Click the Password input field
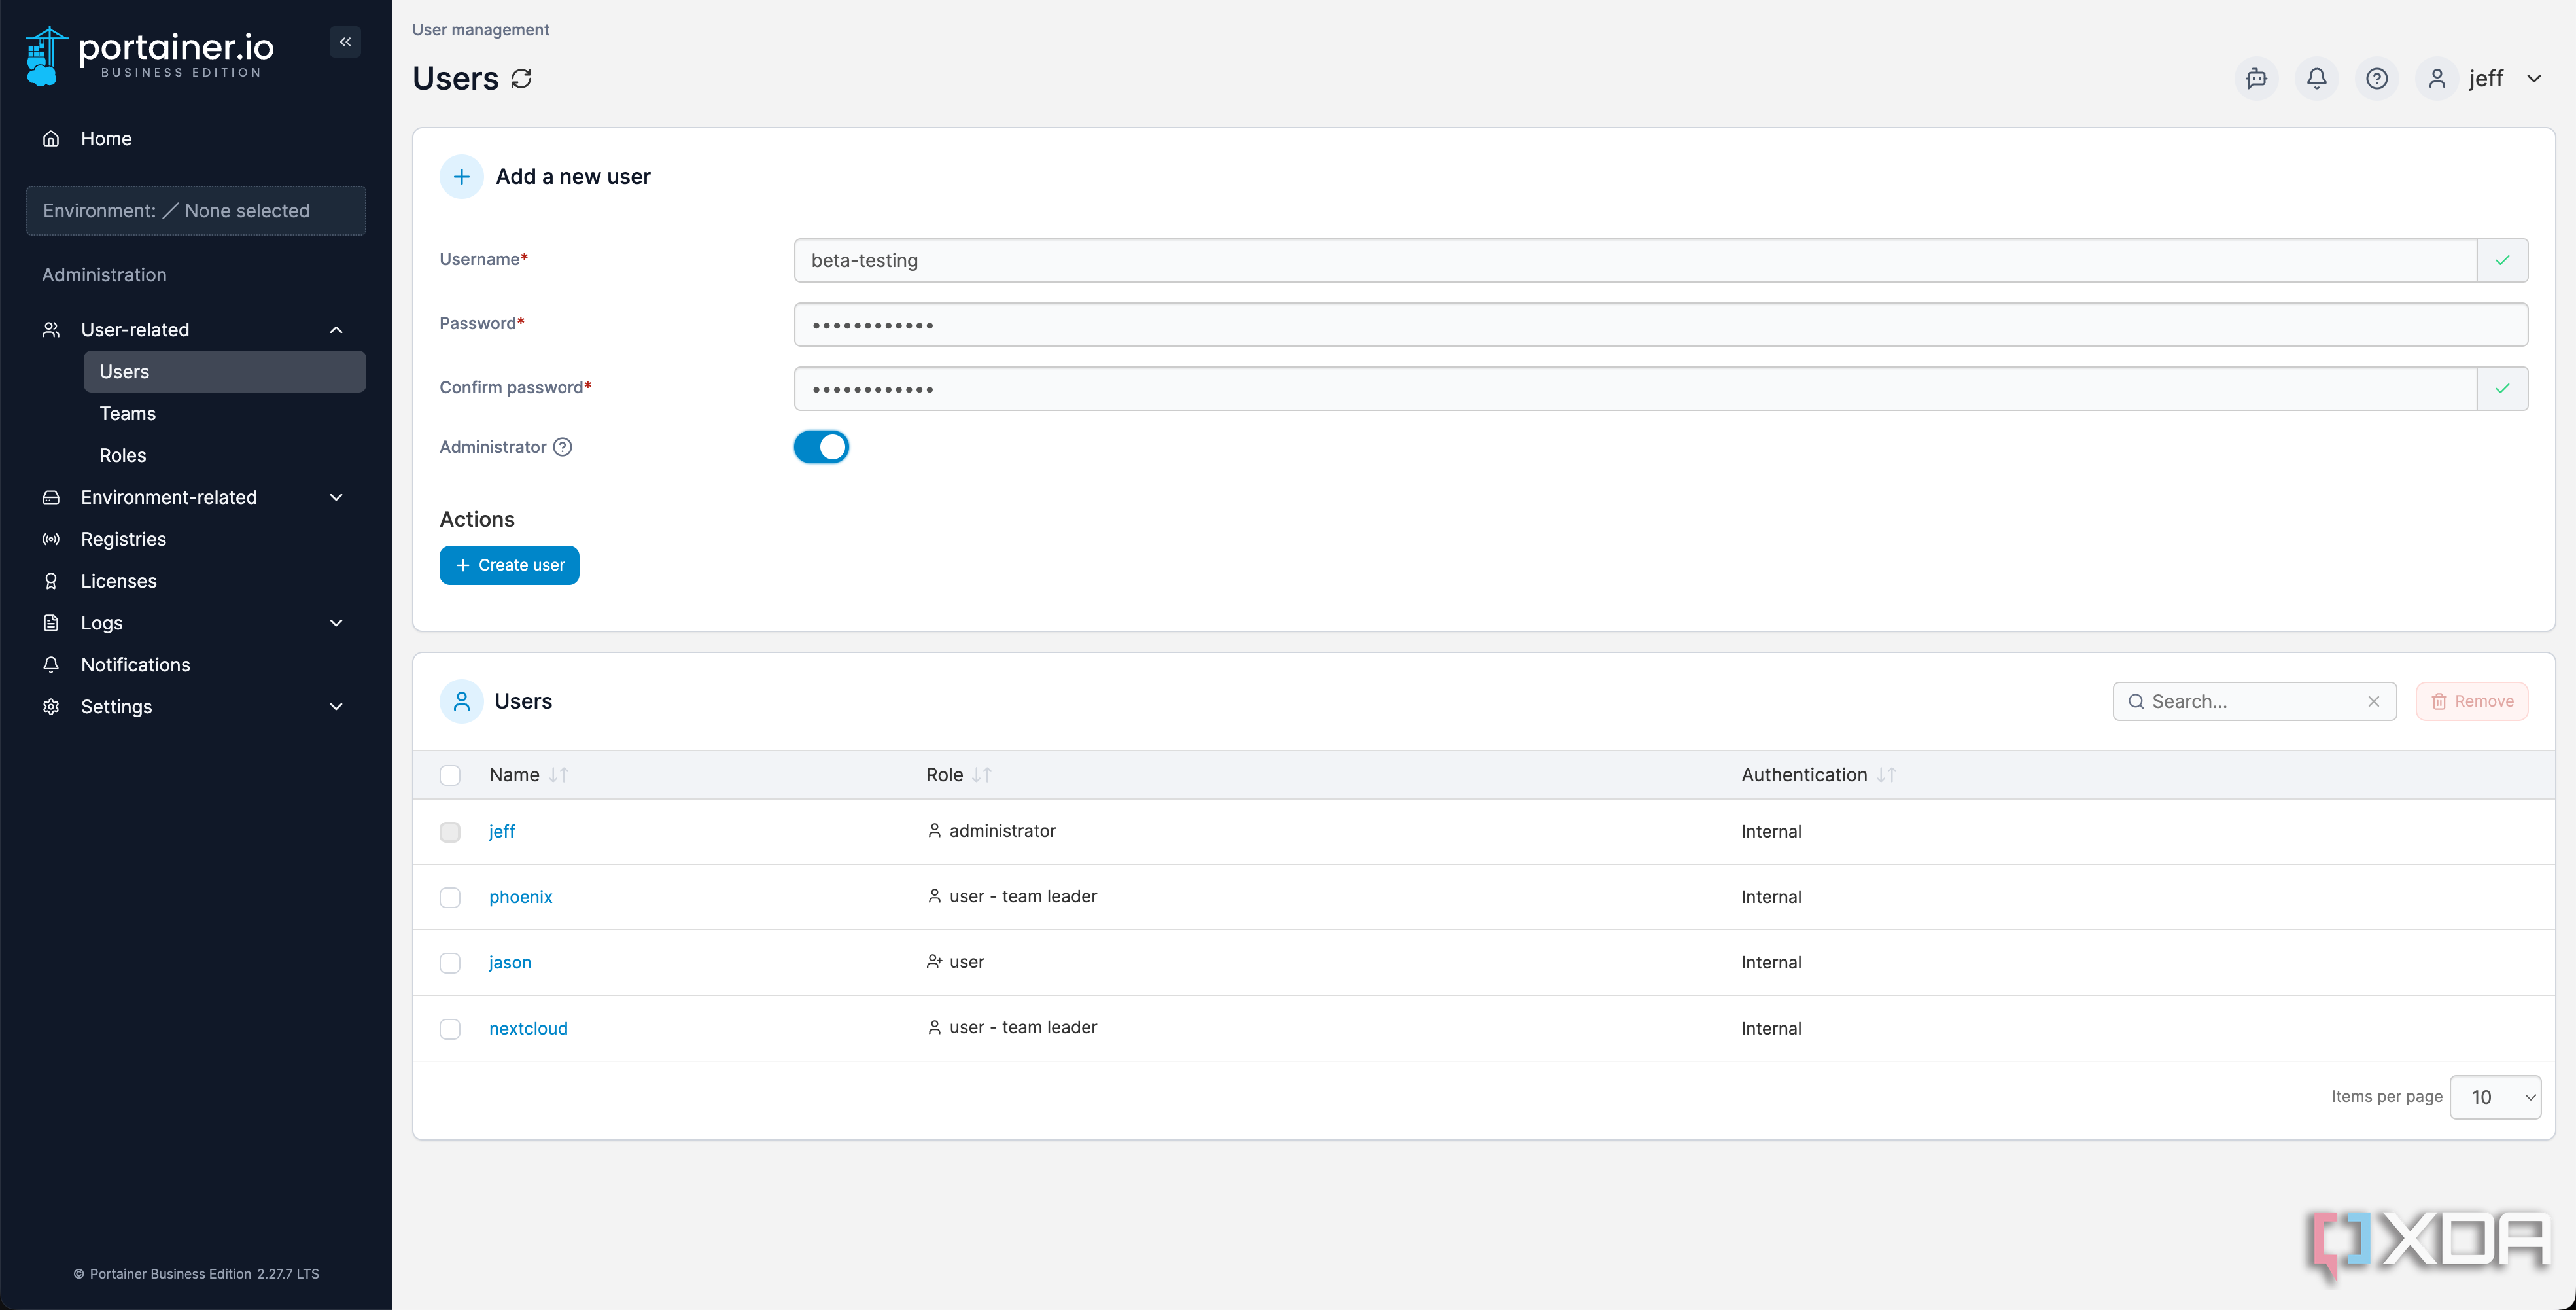Viewport: 2576px width, 1310px height. [x=1661, y=325]
